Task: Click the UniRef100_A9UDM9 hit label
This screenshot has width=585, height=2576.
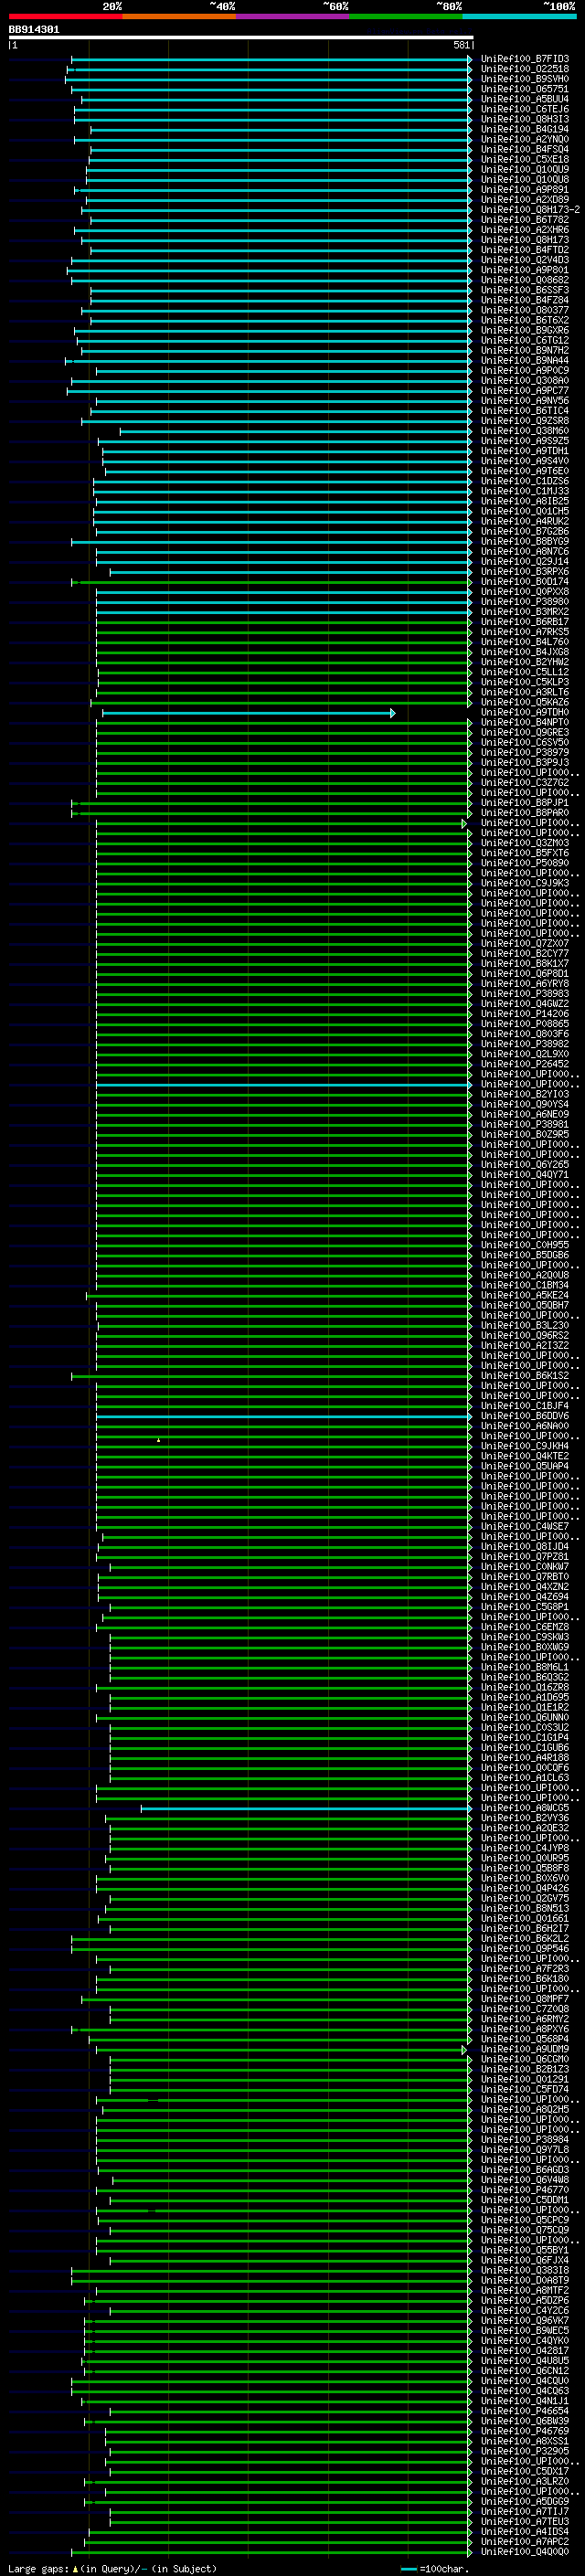Action: coord(524,2049)
